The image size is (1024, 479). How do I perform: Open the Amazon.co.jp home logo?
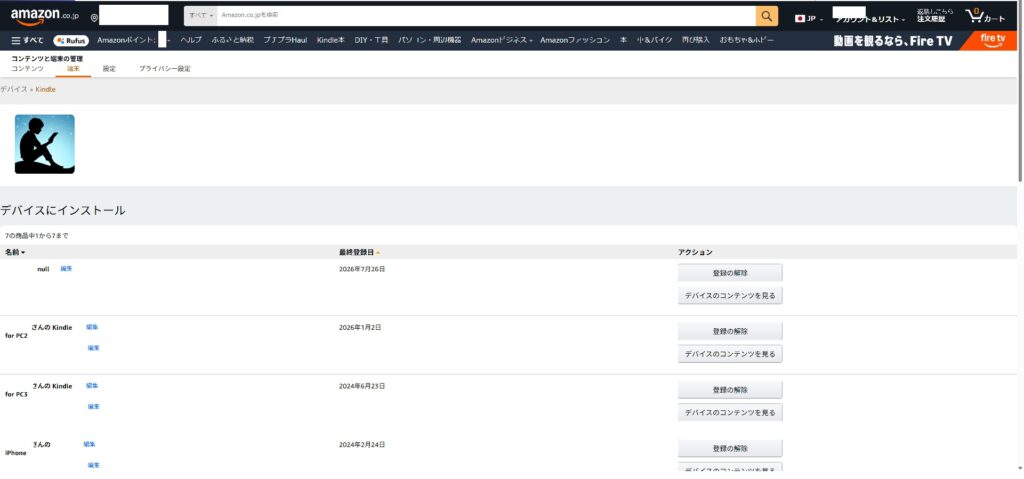click(44, 16)
